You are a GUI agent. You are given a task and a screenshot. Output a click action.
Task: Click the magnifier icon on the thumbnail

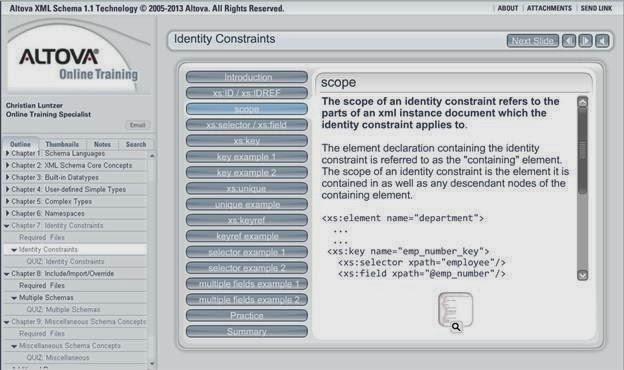point(456,327)
